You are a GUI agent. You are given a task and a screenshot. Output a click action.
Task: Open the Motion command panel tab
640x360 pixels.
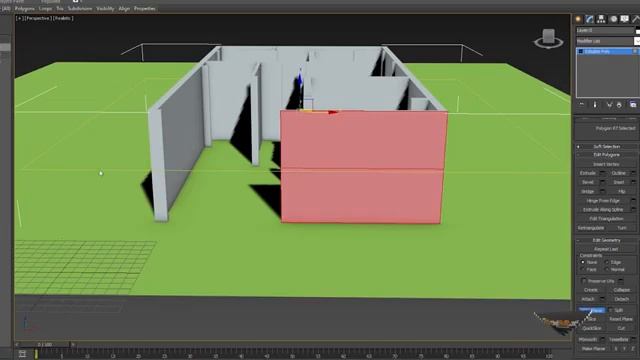click(613, 19)
